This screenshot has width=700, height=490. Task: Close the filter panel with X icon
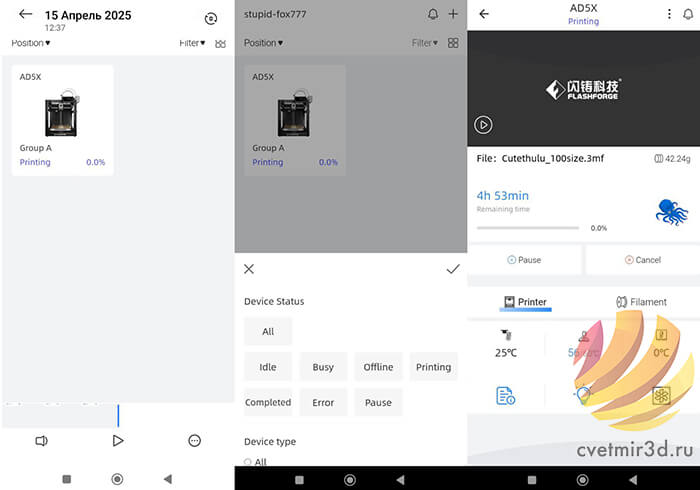[249, 269]
